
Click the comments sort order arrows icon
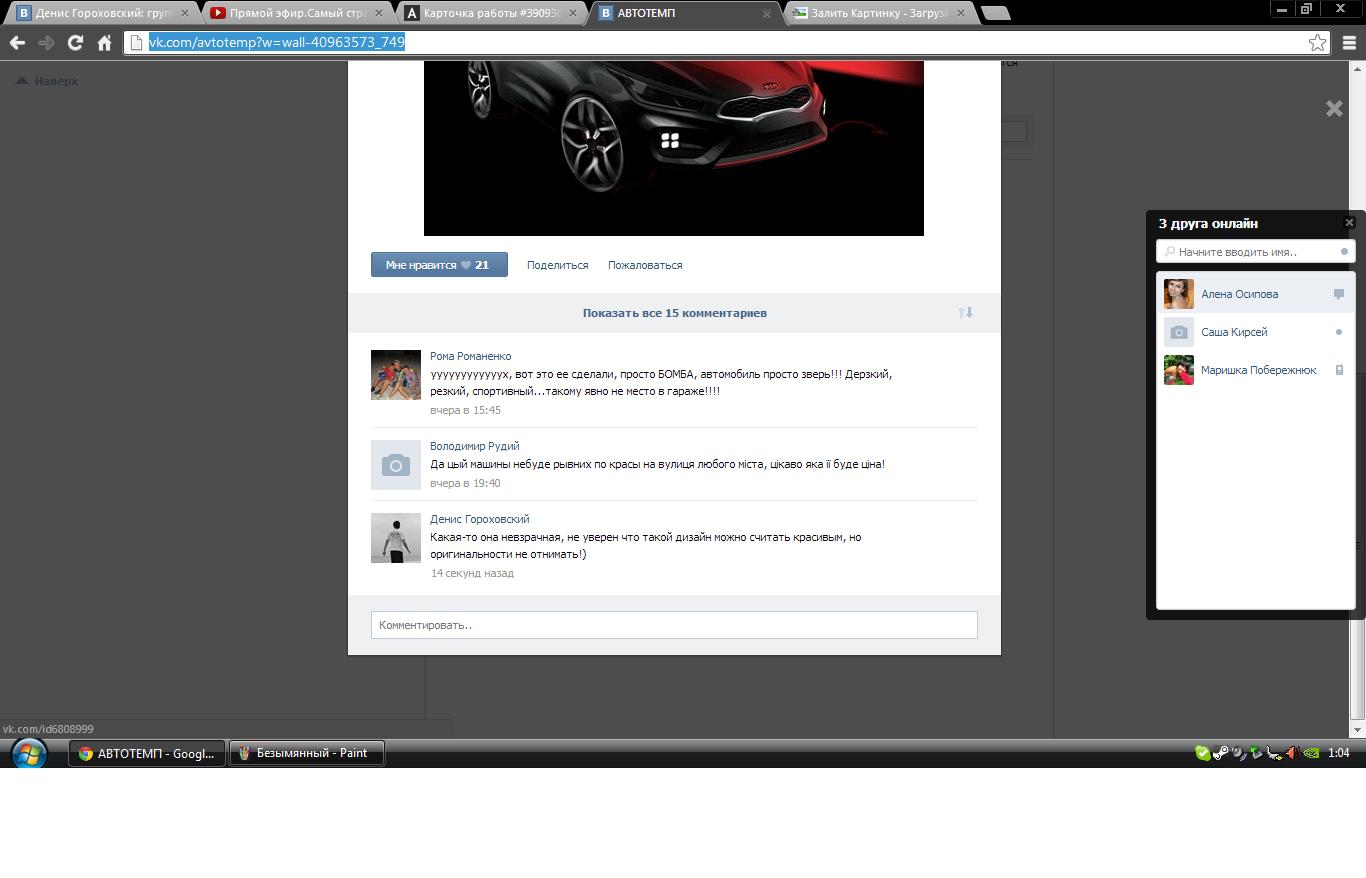965,313
